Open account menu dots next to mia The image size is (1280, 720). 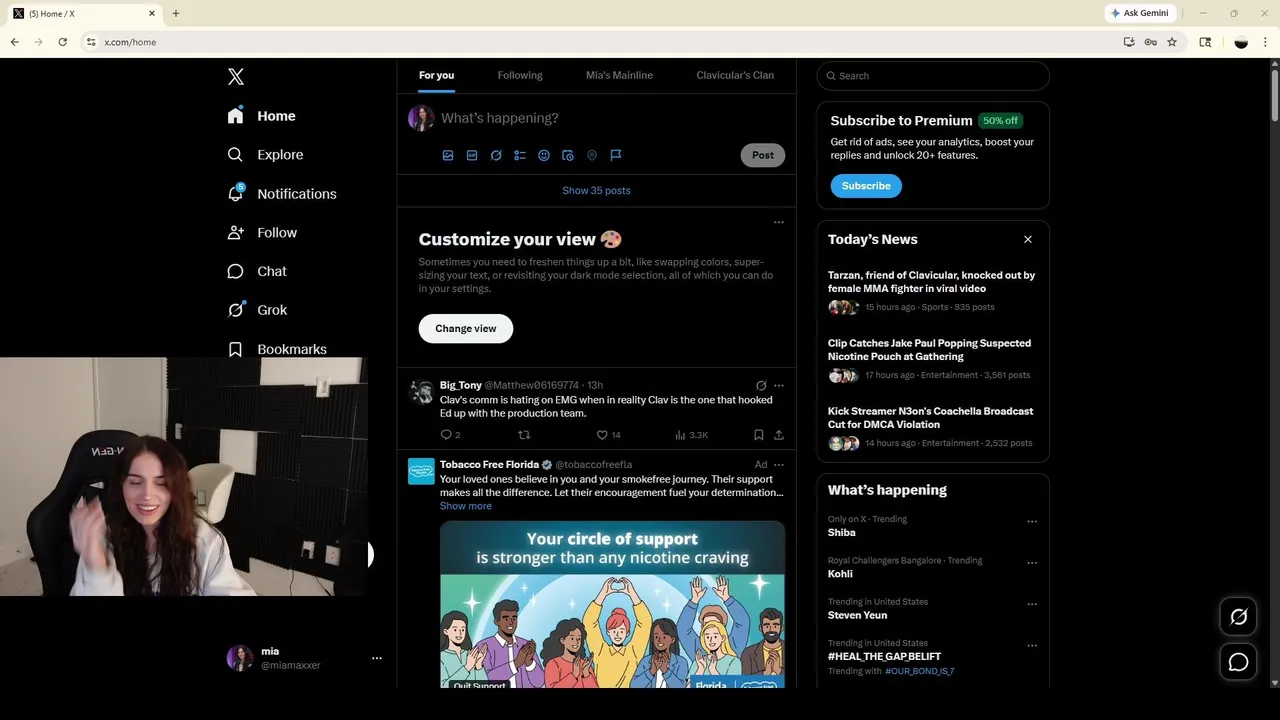coord(377,658)
